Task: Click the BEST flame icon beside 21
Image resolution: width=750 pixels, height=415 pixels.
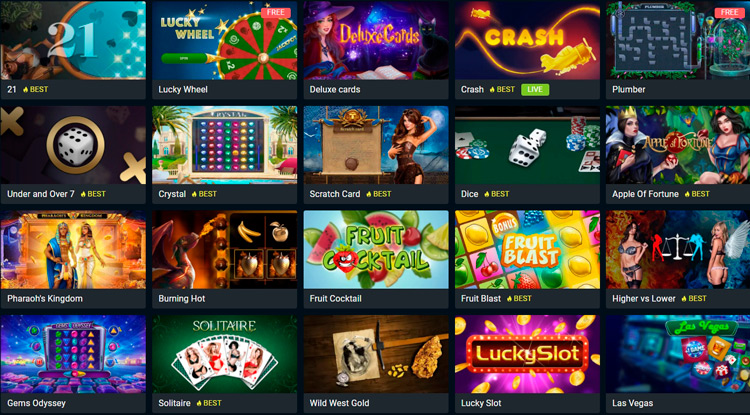Action: pos(26,89)
